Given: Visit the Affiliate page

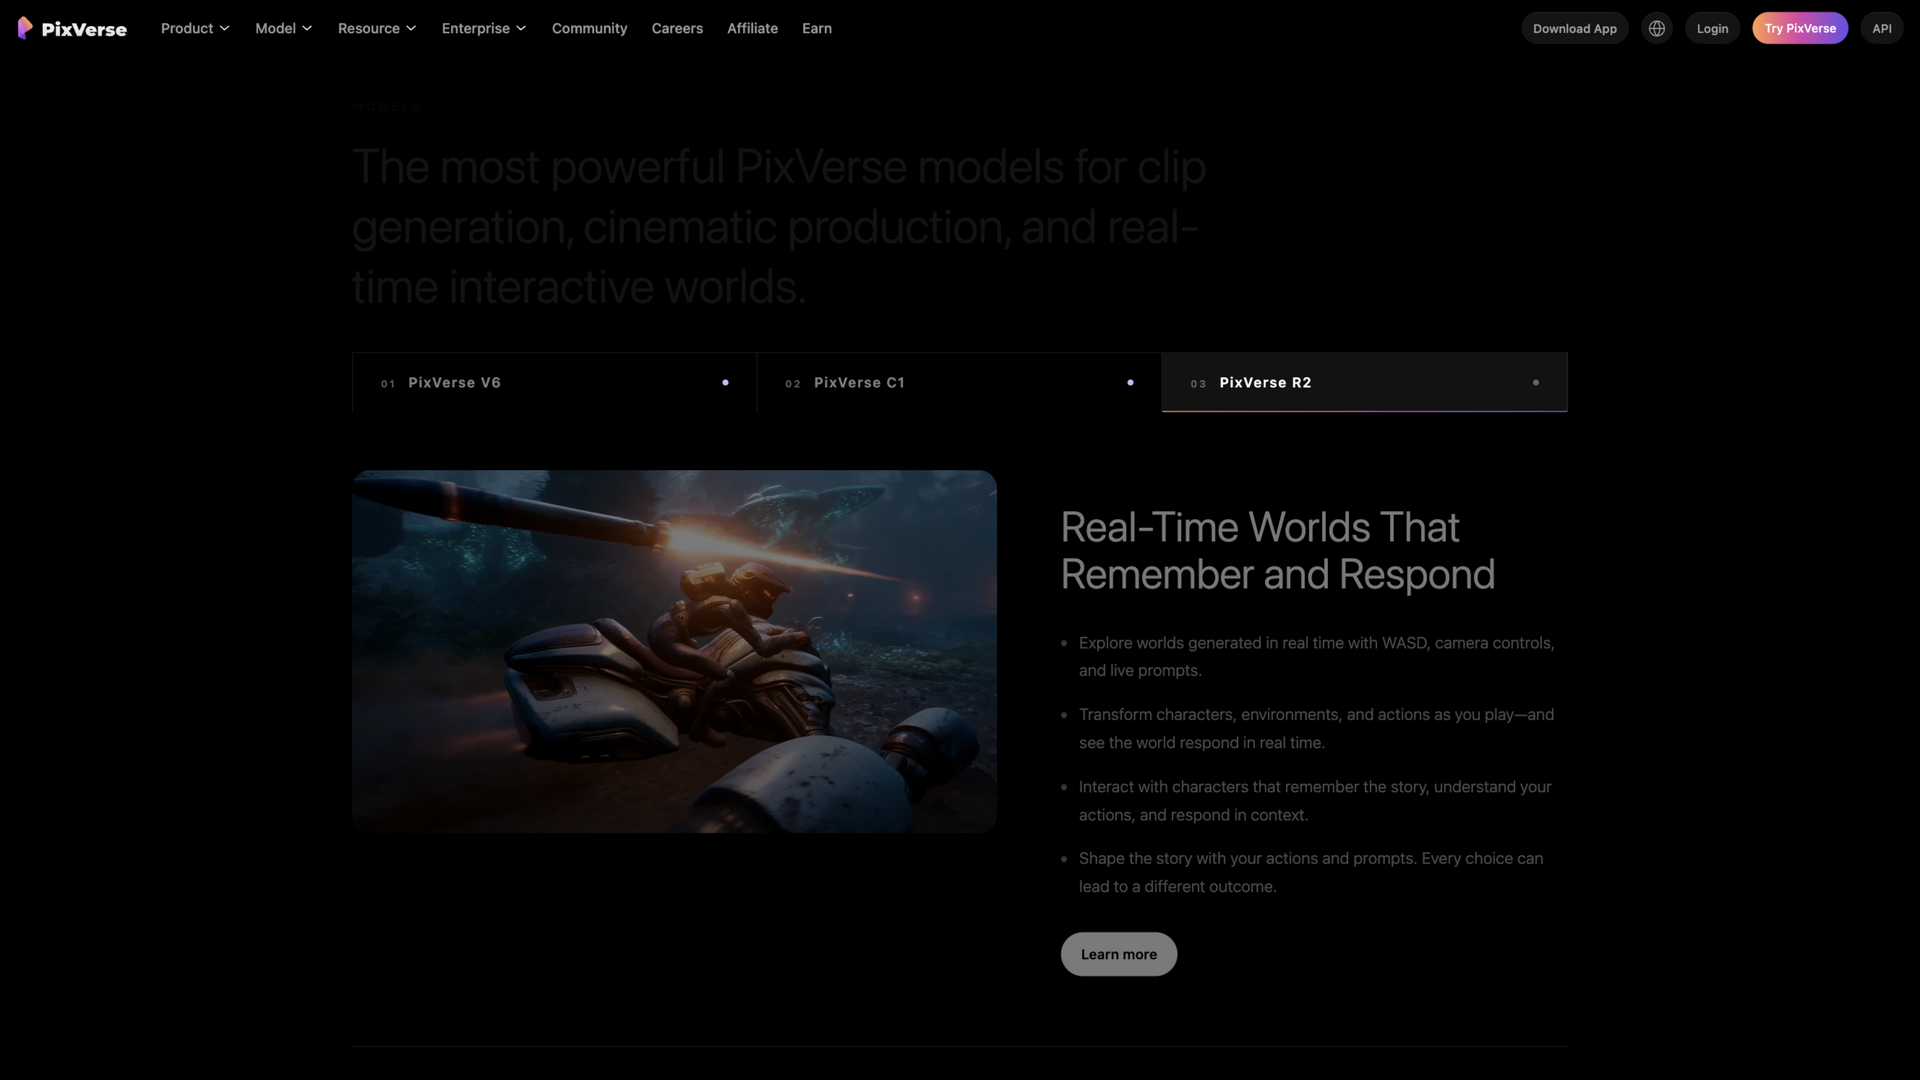Looking at the screenshot, I should point(752,28).
